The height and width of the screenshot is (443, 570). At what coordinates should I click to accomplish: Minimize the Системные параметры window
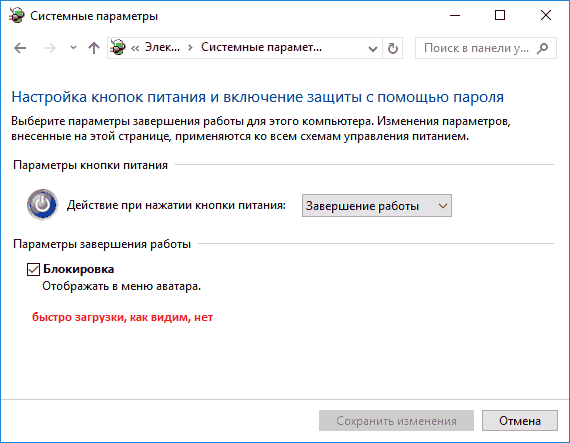click(455, 15)
